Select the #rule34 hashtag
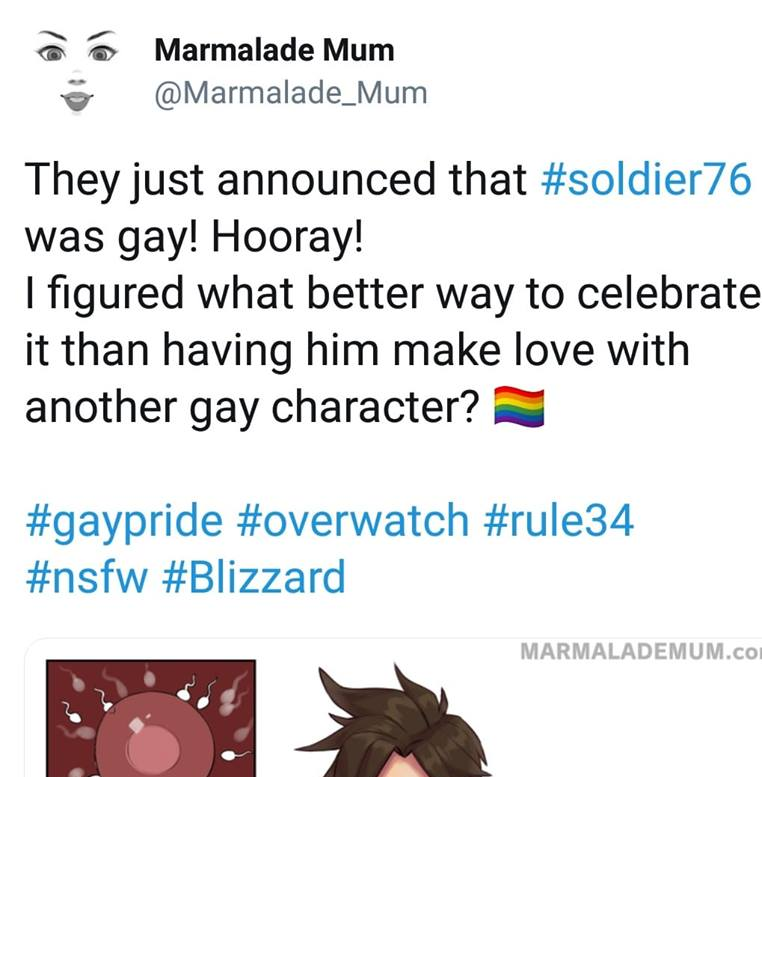 click(x=559, y=520)
